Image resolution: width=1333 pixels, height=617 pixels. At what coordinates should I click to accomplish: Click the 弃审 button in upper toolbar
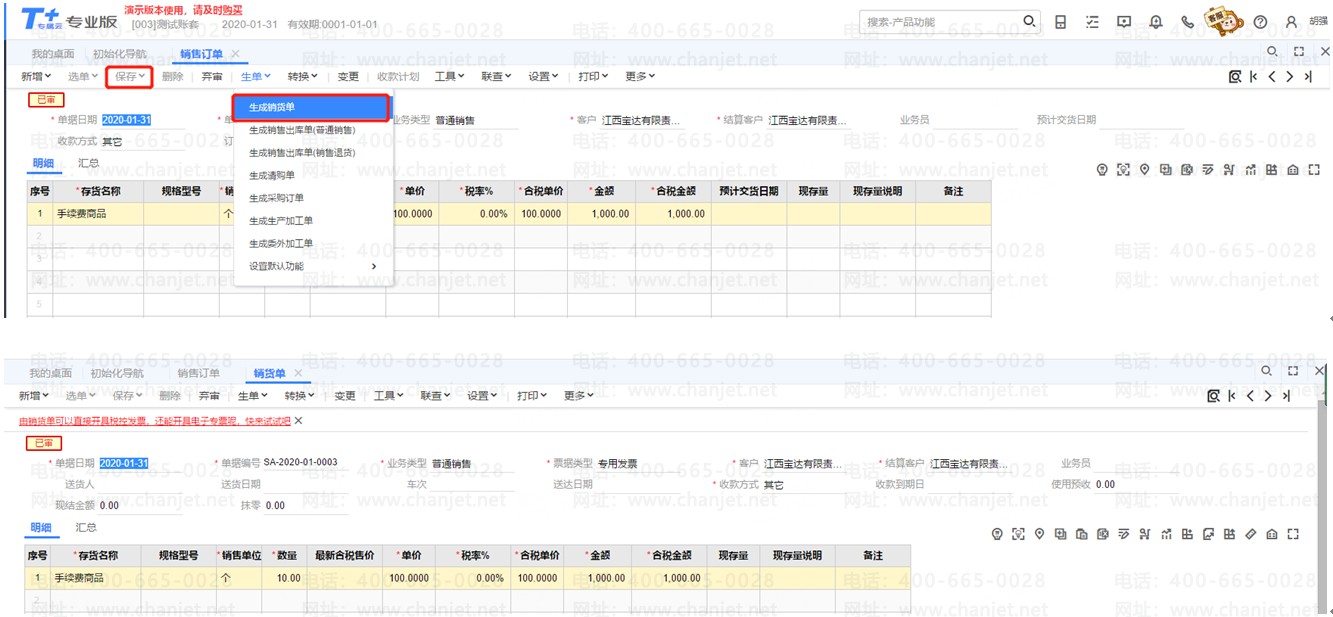(212, 76)
